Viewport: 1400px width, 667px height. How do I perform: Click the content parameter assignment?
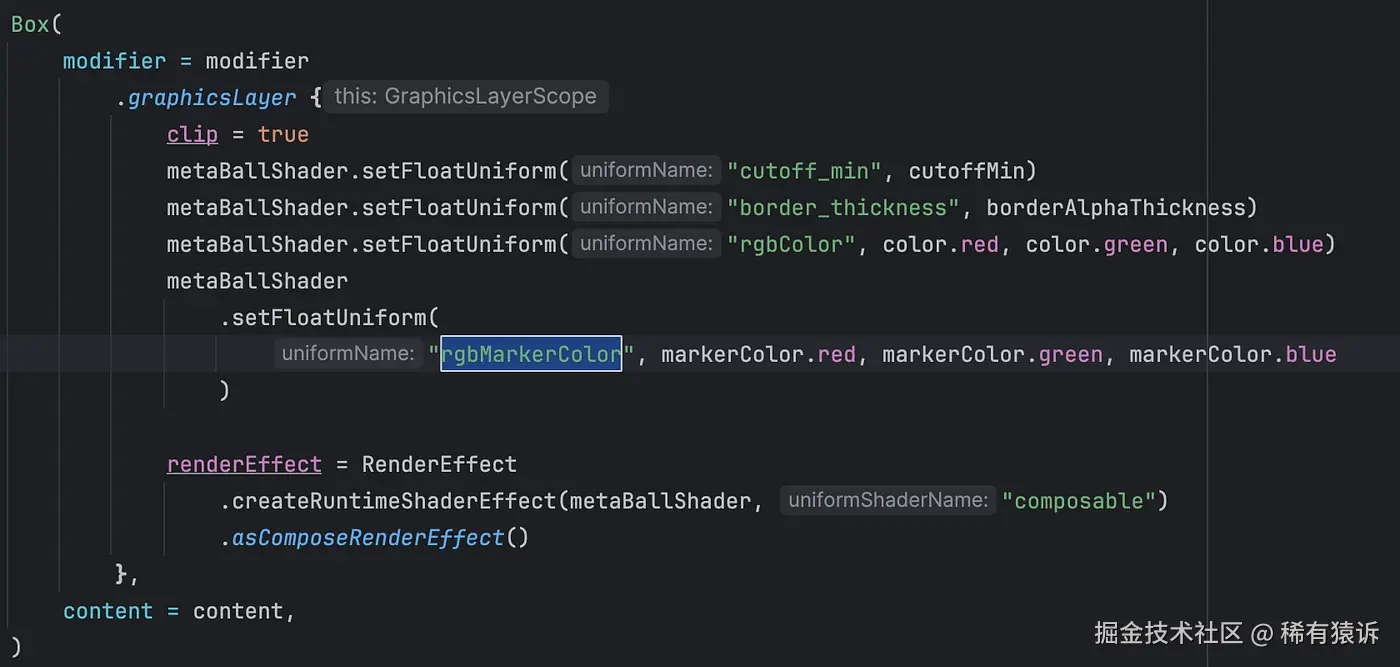[108, 611]
